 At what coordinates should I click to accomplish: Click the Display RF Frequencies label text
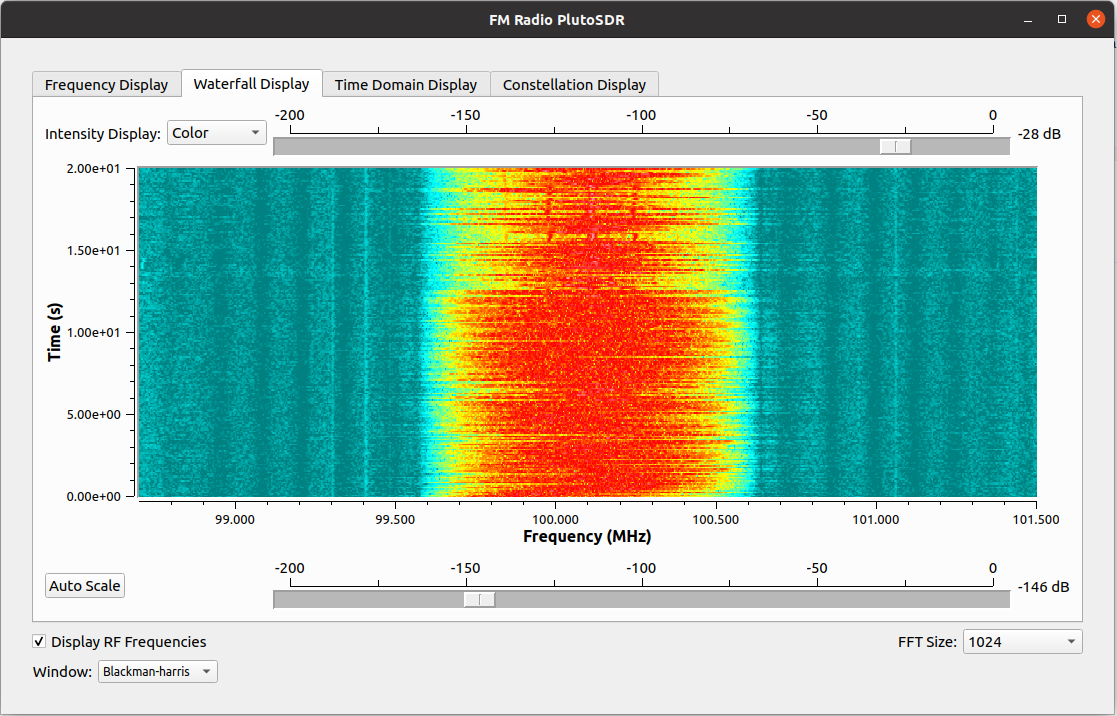tap(128, 642)
